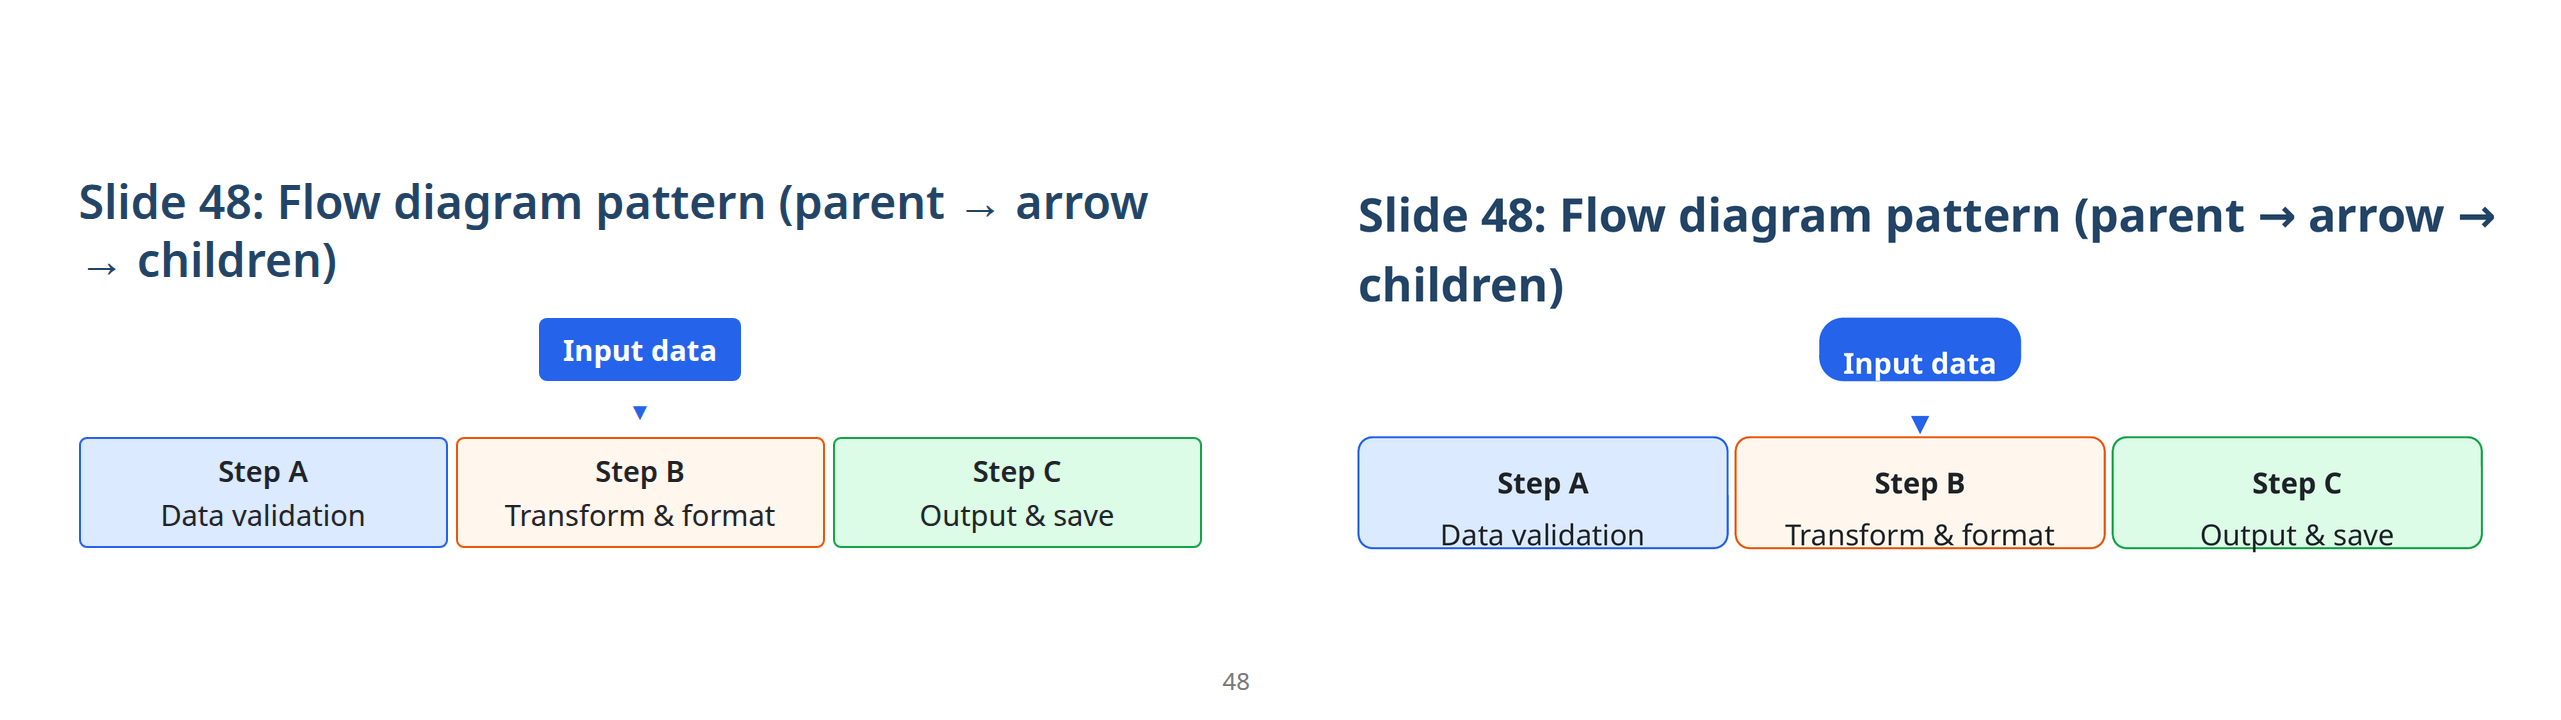The image size is (2561, 720).
Task: Click the square-cornered Input data box
Action: pos(639,350)
